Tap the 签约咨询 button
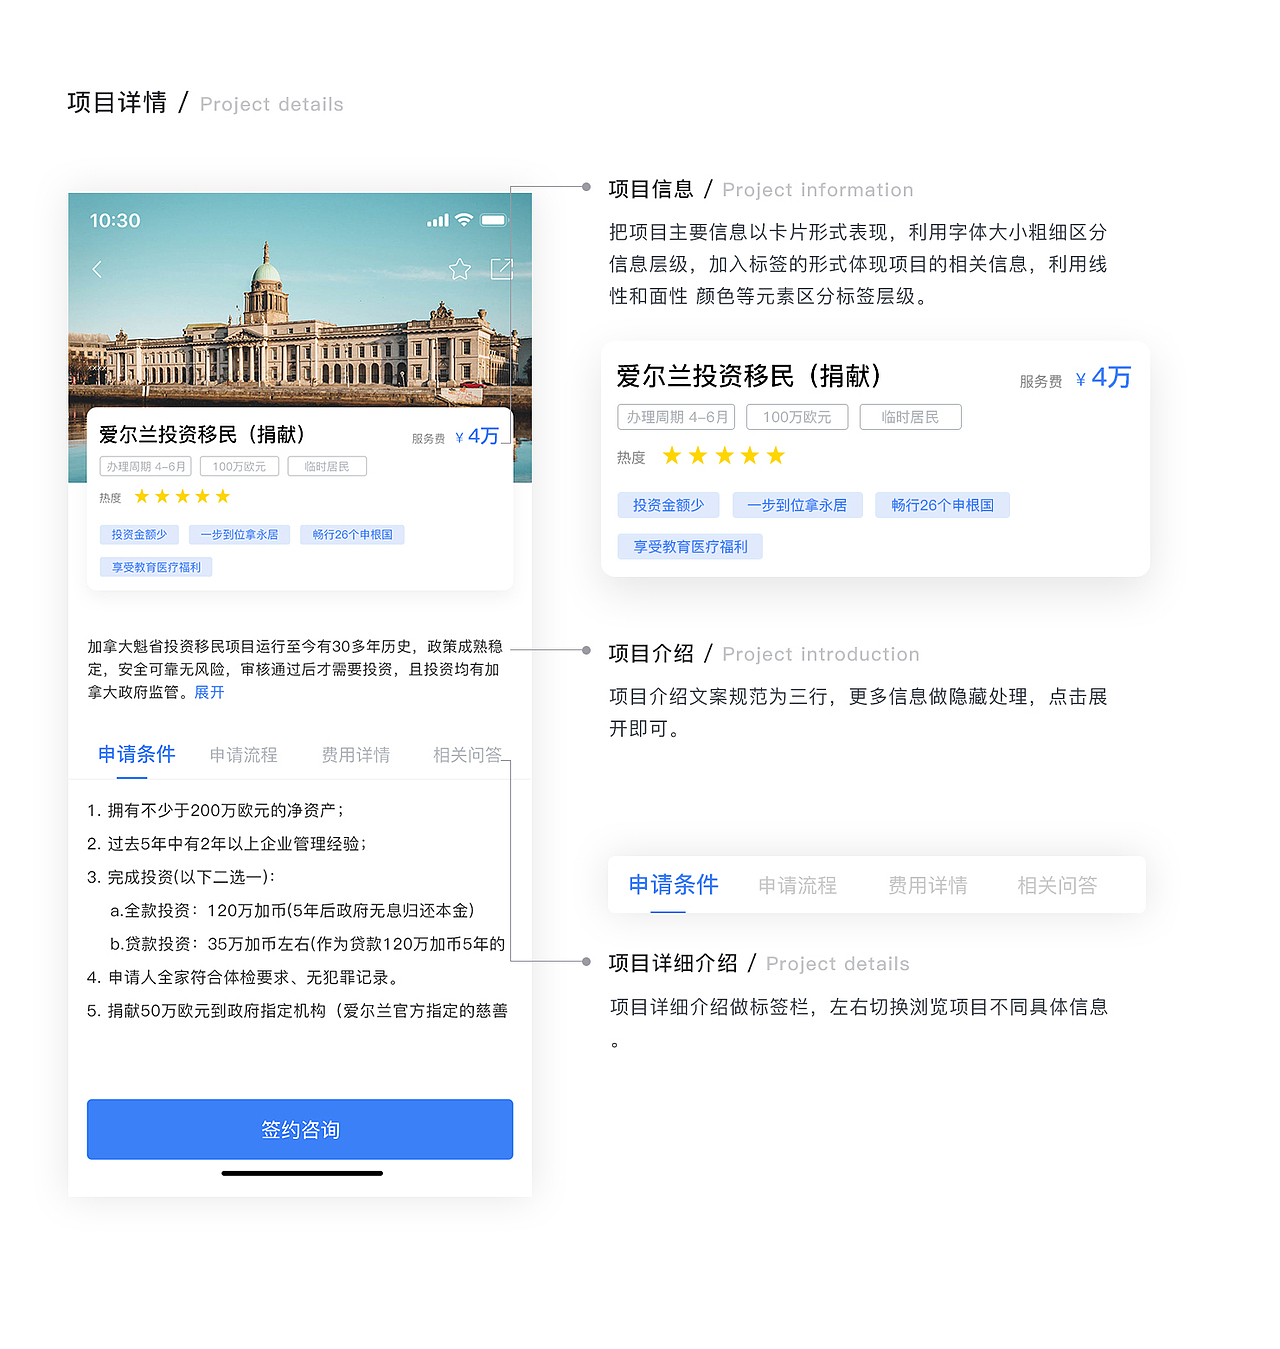The width and height of the screenshot is (1280, 1349). tap(300, 1130)
